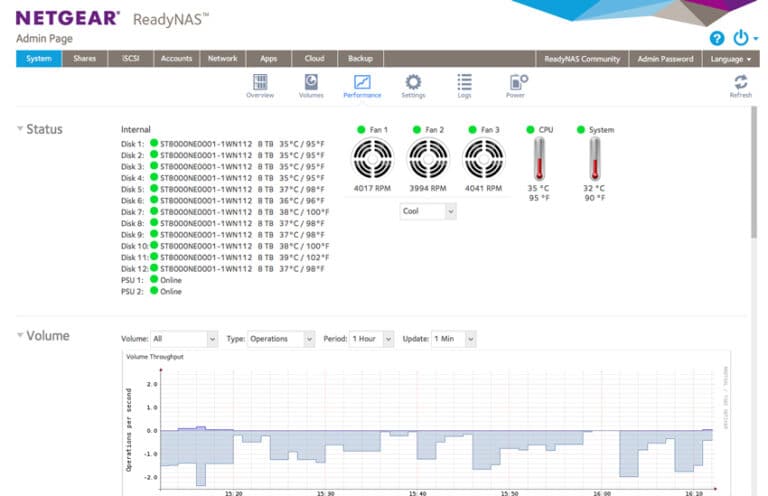The height and width of the screenshot is (496, 768).
Task: Open the Power icon in toolbar
Action: pos(516,86)
